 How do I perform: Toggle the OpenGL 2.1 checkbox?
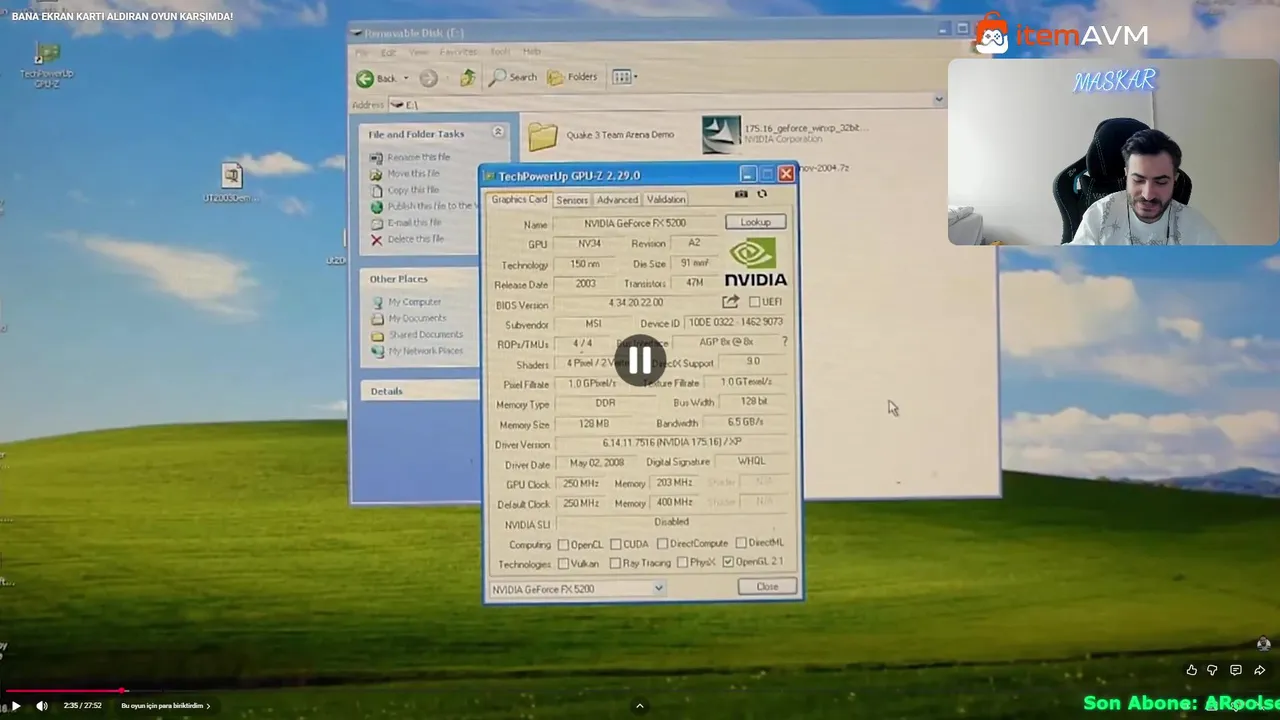click(x=728, y=561)
